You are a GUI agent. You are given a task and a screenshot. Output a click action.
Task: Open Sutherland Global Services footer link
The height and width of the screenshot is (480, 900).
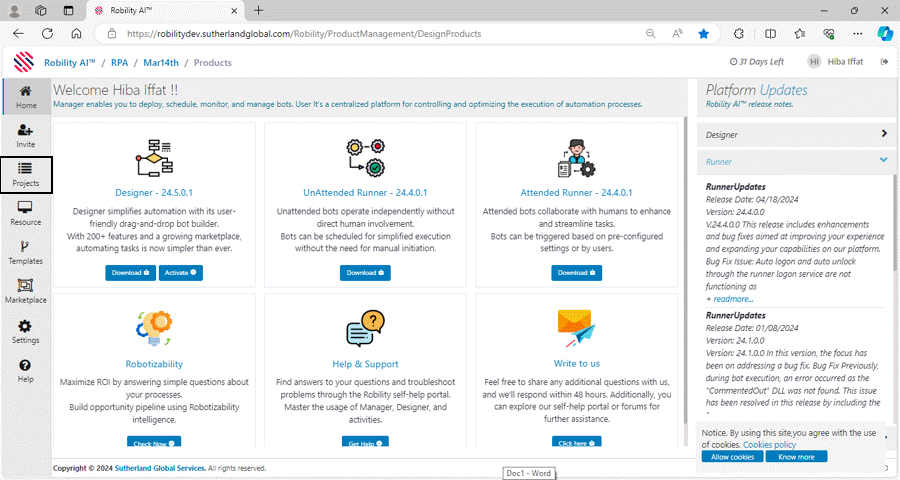point(160,469)
